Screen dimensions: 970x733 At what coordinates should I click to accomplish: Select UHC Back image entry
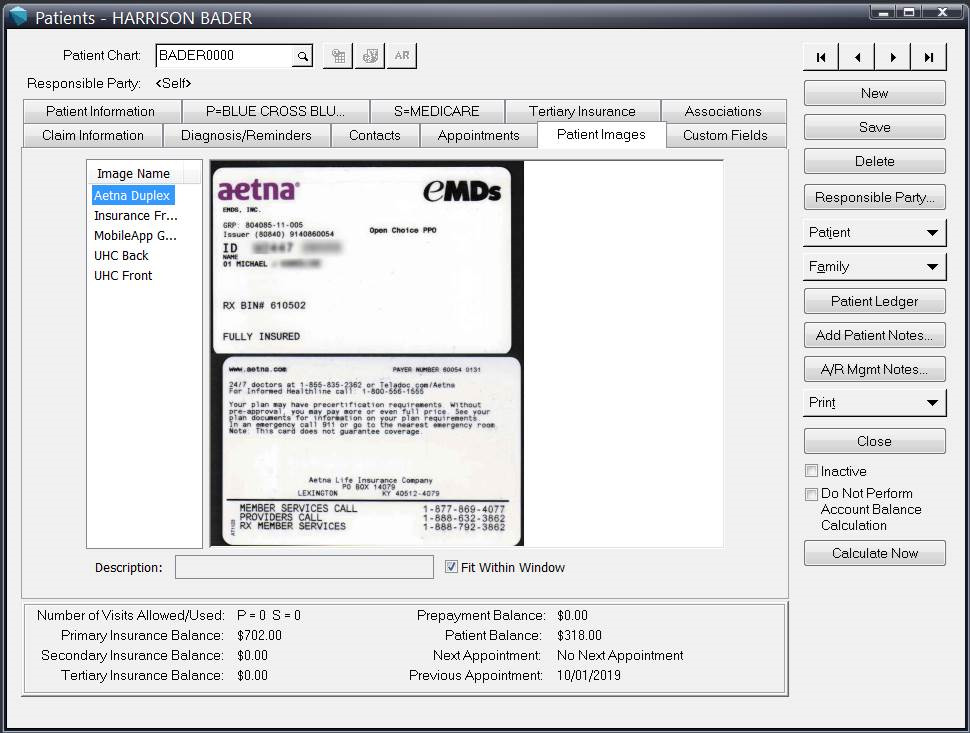pos(121,255)
